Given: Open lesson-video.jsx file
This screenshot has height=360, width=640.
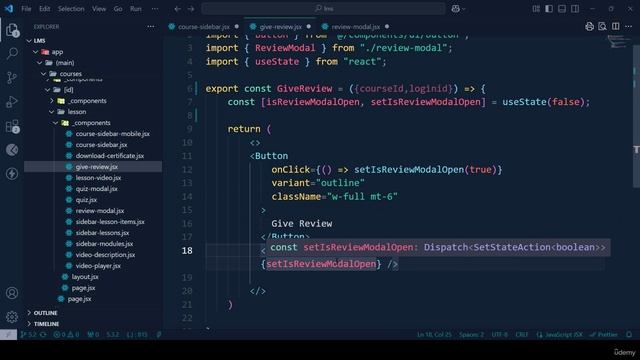Looking at the screenshot, I should (98, 178).
